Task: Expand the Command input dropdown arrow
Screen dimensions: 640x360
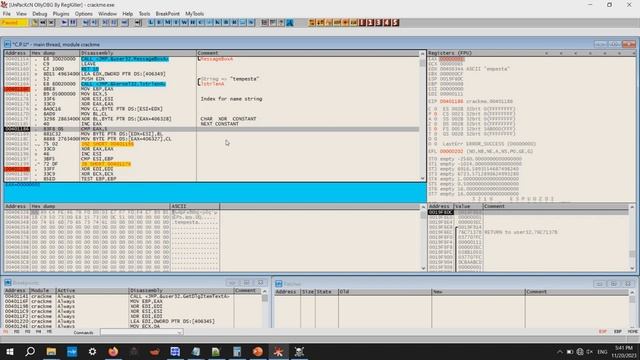Action: point(179,333)
